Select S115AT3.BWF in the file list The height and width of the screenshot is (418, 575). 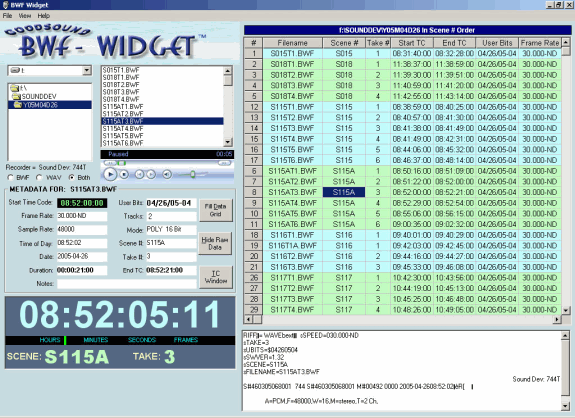click(162, 121)
